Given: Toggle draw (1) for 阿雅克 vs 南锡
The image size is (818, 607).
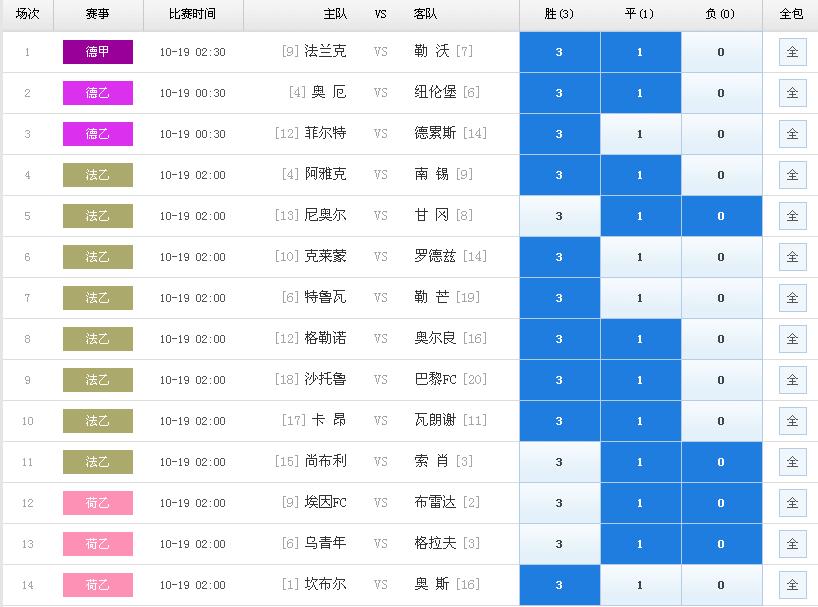Looking at the screenshot, I should (x=641, y=175).
